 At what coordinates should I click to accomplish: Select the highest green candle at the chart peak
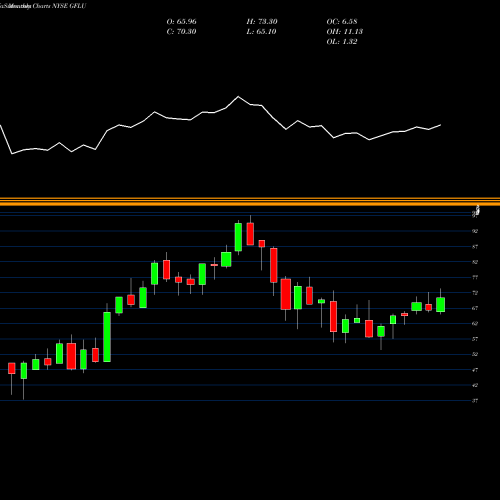(x=238, y=237)
